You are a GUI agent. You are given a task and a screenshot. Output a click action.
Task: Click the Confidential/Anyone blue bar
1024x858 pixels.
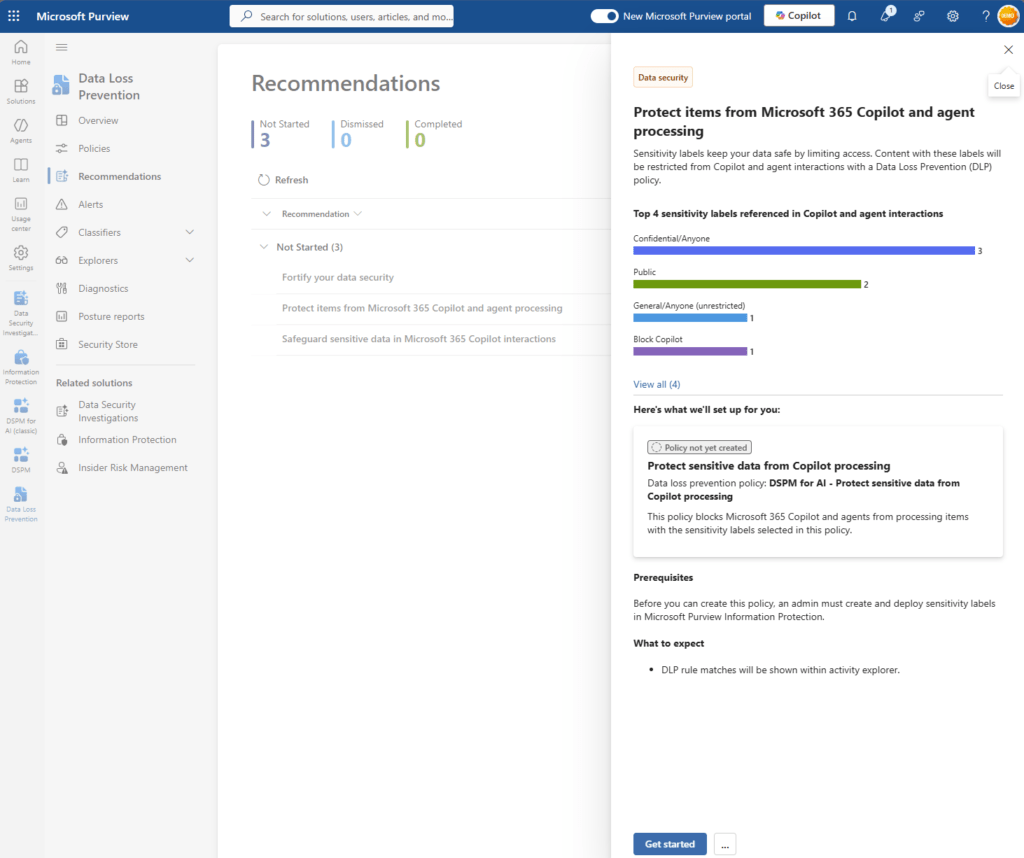(804, 251)
